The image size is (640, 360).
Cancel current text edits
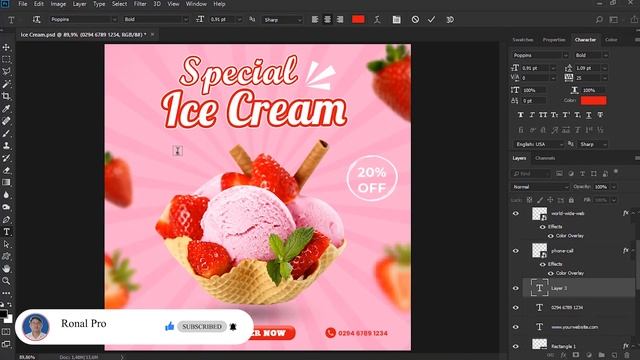(x=415, y=20)
